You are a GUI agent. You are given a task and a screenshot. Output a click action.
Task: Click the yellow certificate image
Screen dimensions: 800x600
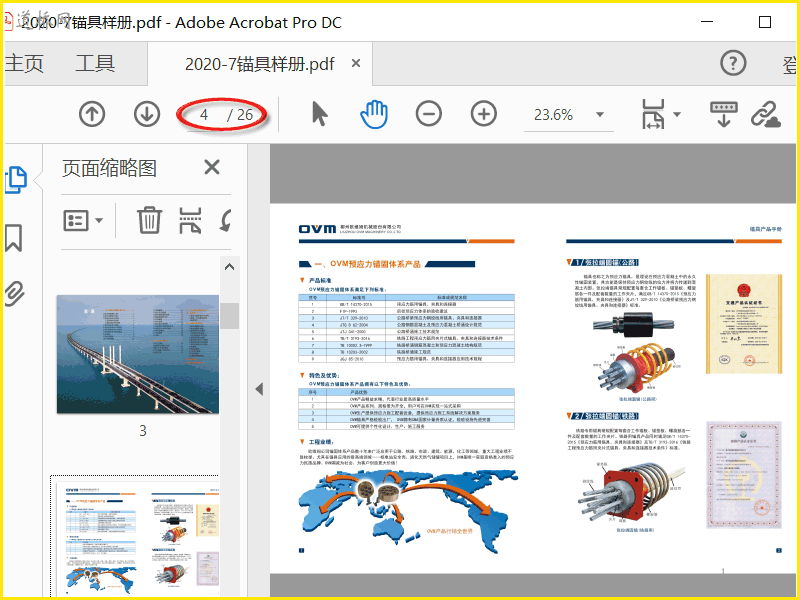tap(744, 324)
